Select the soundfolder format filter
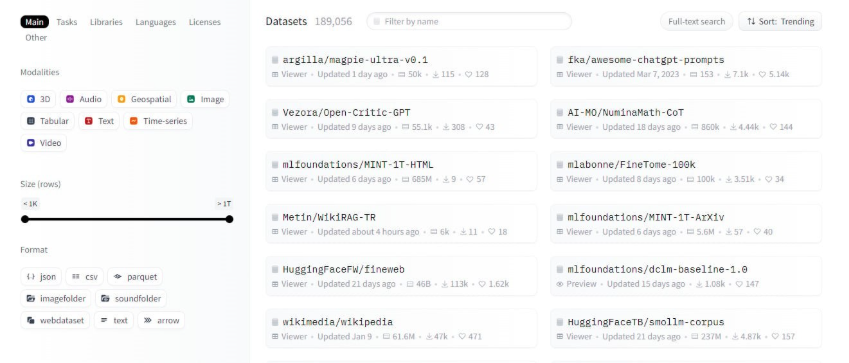This screenshot has height=363, width=849. coord(131,299)
